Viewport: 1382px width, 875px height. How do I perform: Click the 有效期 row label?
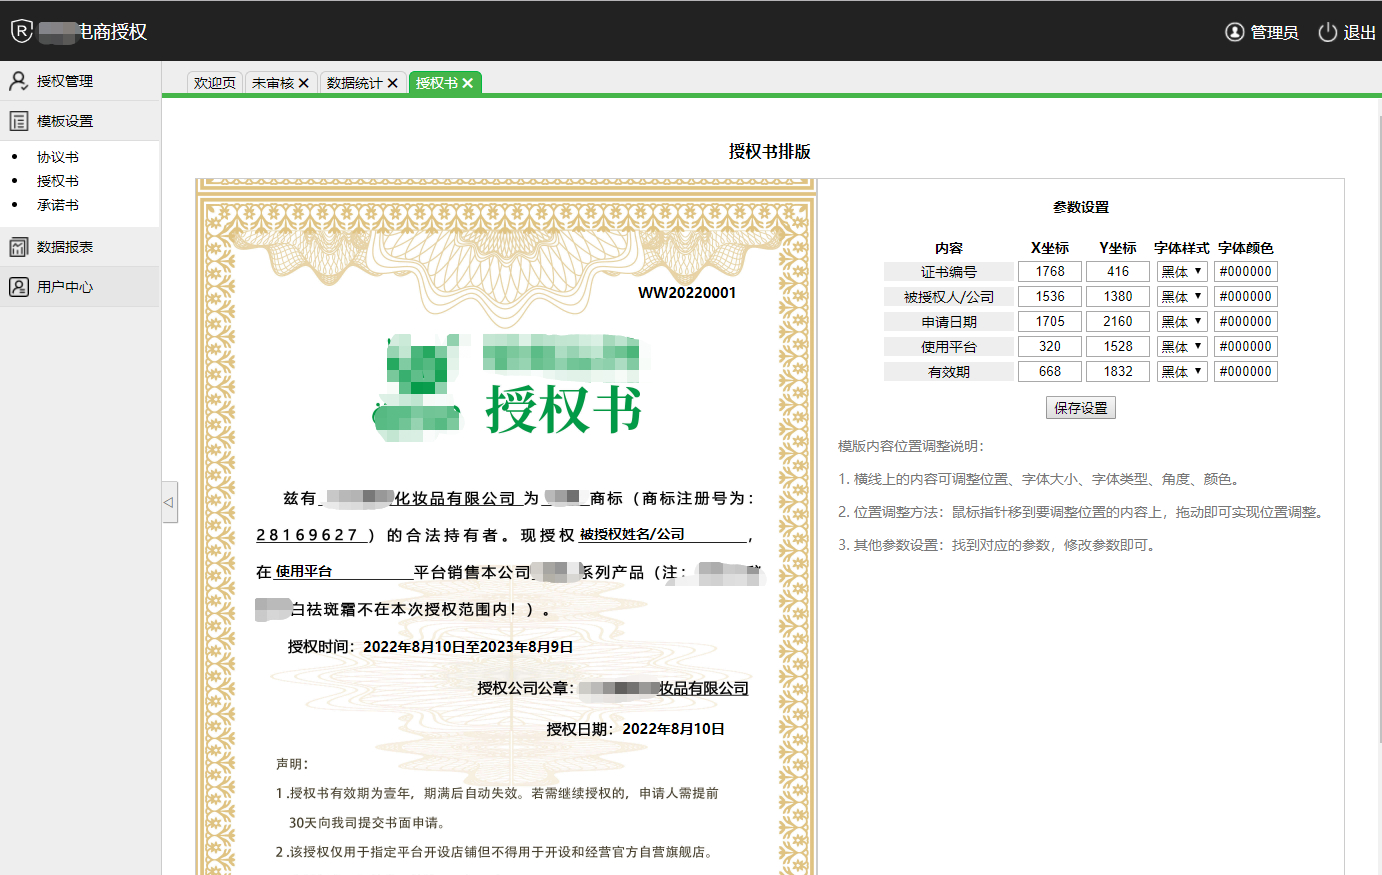(949, 372)
